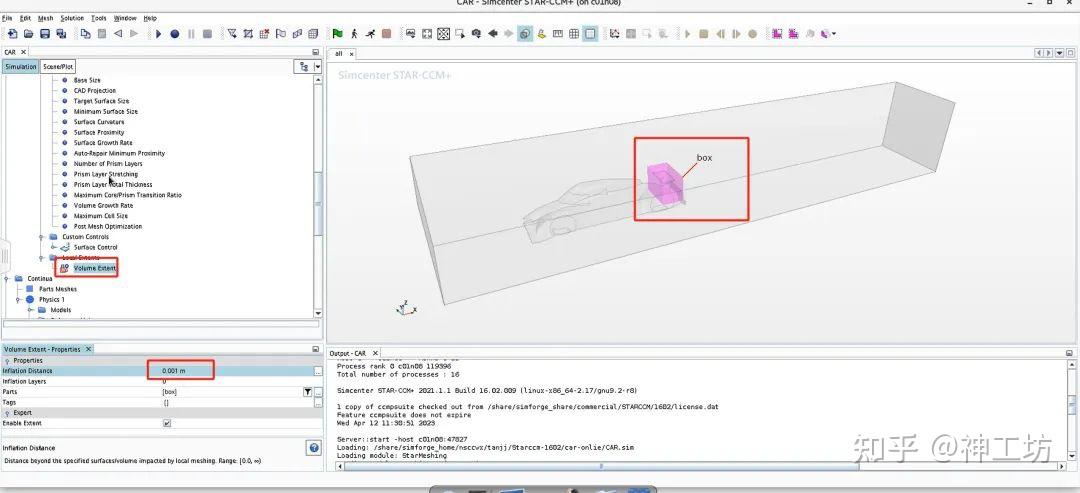Select the Base Size tree node
Viewport: 1080px width, 493px height.
click(x=87, y=81)
